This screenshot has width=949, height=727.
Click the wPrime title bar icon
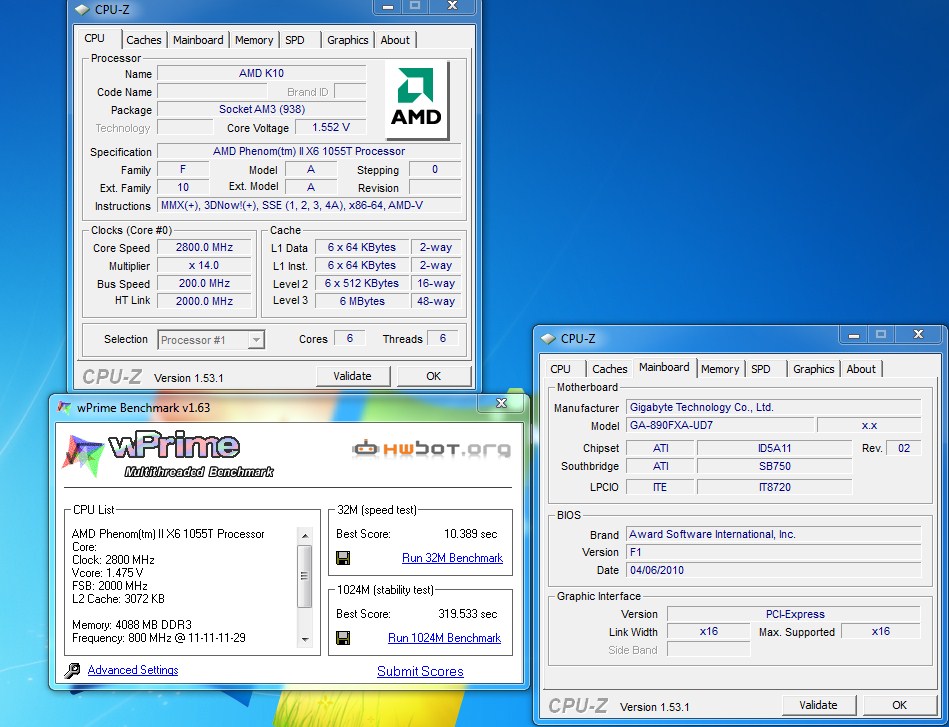(64, 407)
